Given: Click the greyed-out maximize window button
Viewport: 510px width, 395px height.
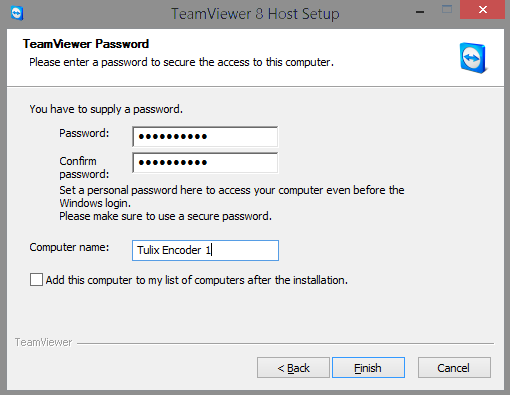Looking at the screenshot, I should coord(447,10).
